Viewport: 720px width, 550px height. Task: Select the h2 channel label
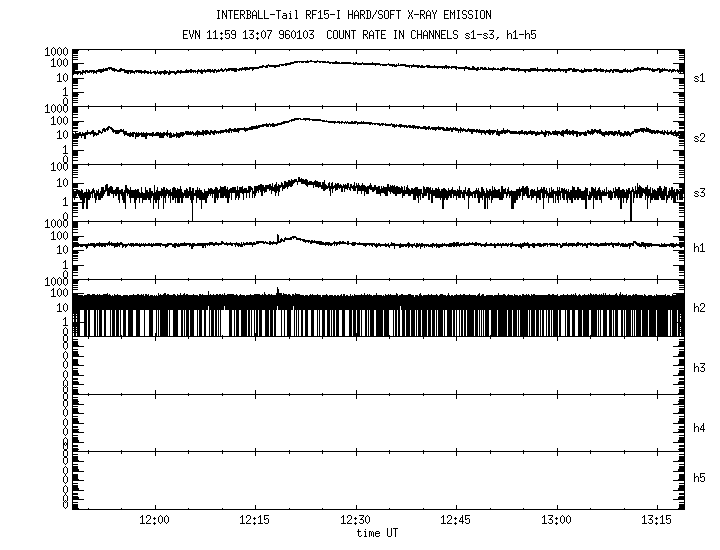(x=700, y=308)
